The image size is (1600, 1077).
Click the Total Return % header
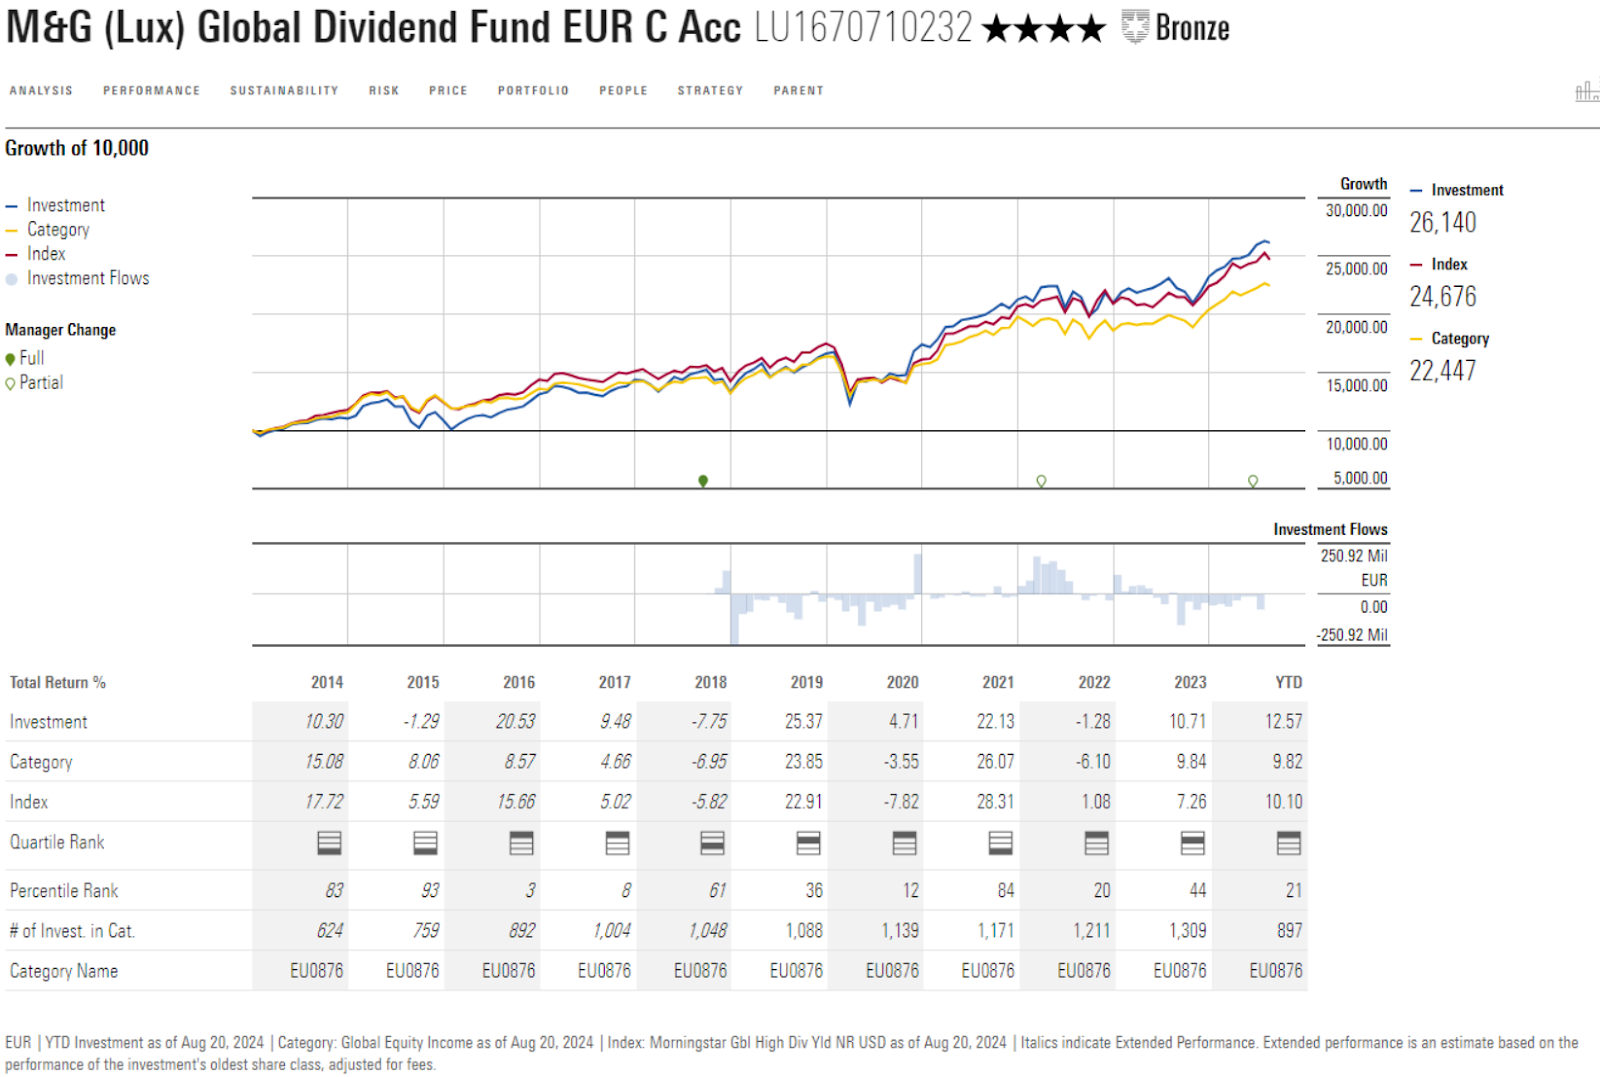58,682
